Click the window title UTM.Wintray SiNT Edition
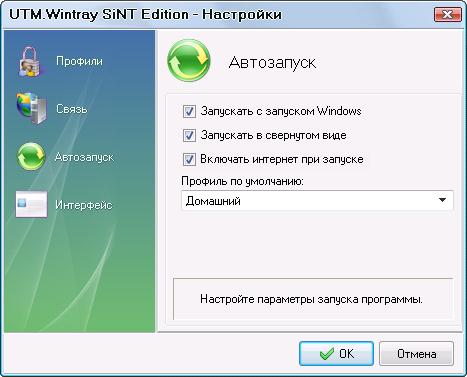This screenshot has width=467, height=377. point(99,15)
